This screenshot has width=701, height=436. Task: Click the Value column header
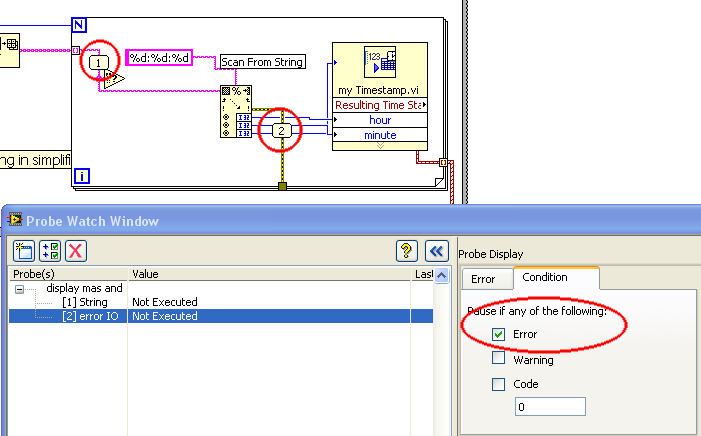269,274
